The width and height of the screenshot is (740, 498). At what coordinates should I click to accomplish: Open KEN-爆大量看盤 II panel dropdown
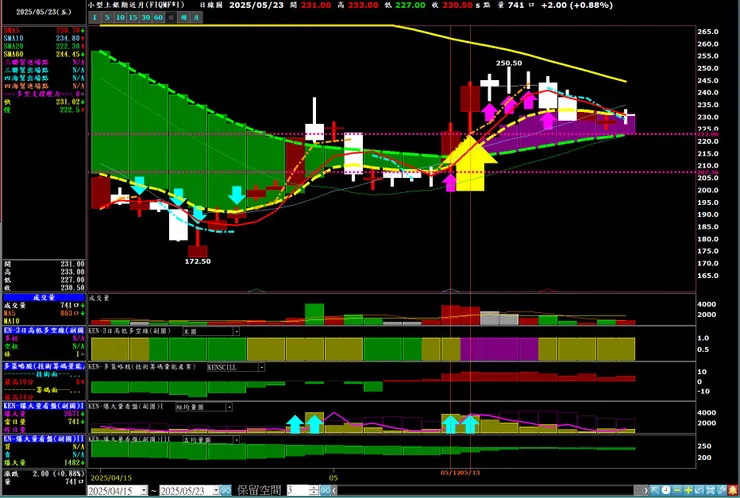pyautogui.click(x=236, y=440)
